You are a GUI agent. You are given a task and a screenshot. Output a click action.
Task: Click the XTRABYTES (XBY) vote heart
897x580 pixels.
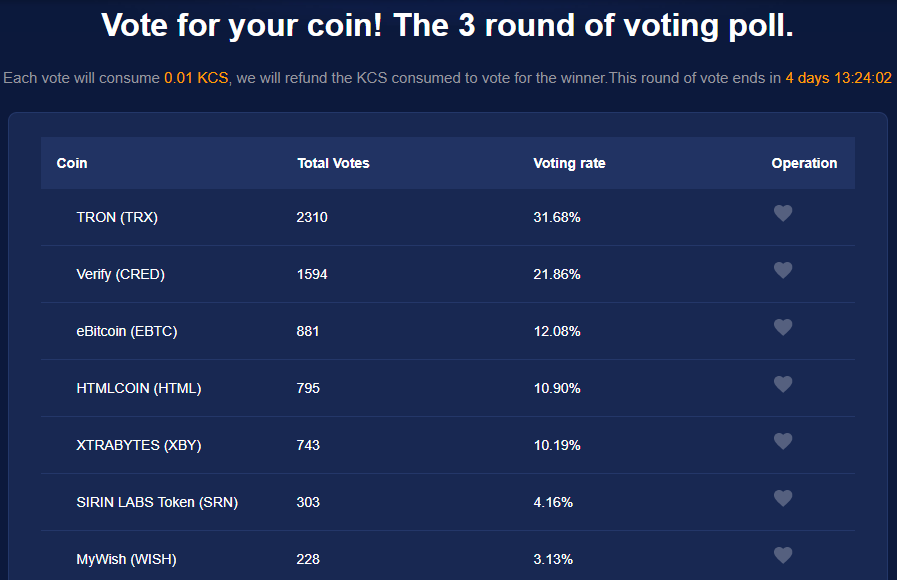[783, 441]
